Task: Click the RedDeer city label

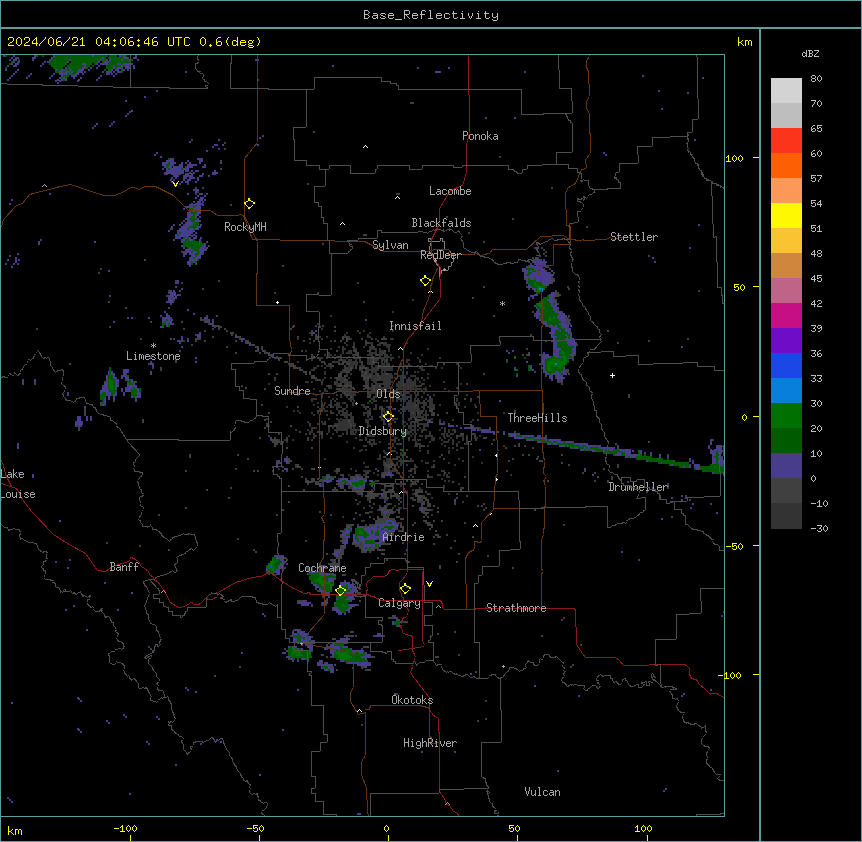Action: click(x=440, y=255)
